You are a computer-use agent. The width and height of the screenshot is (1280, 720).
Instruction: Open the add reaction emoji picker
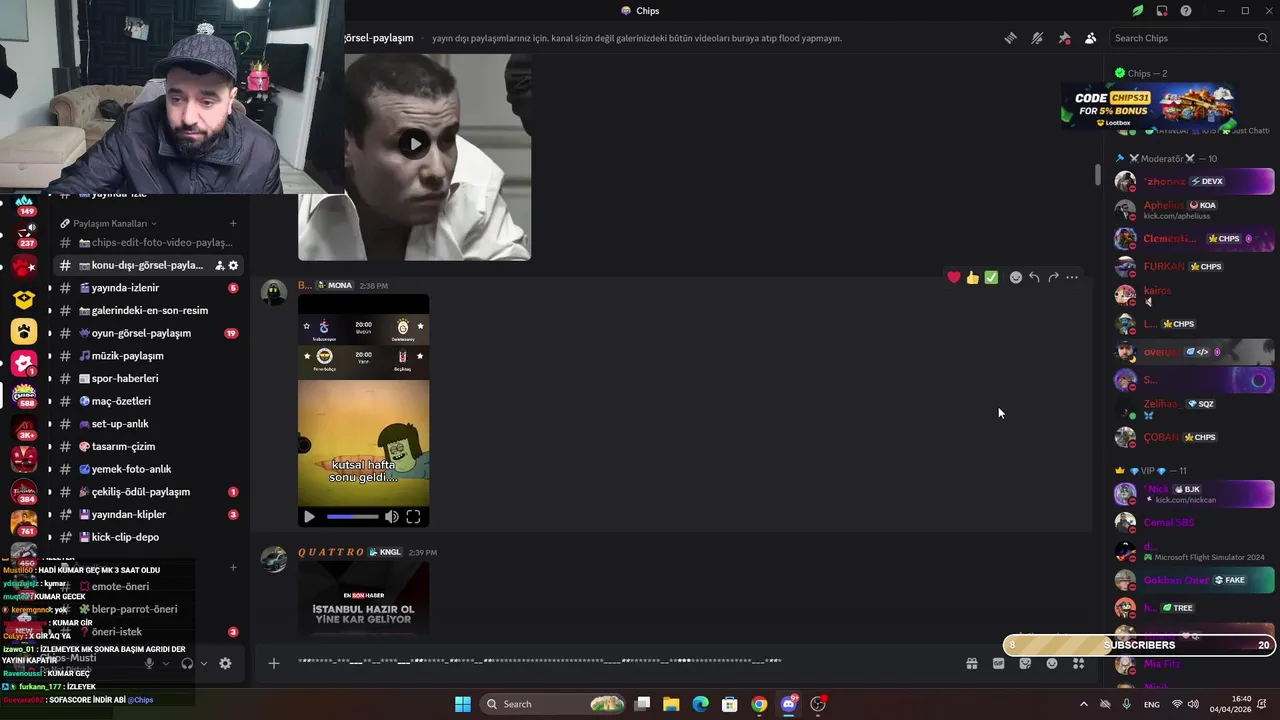[1016, 277]
